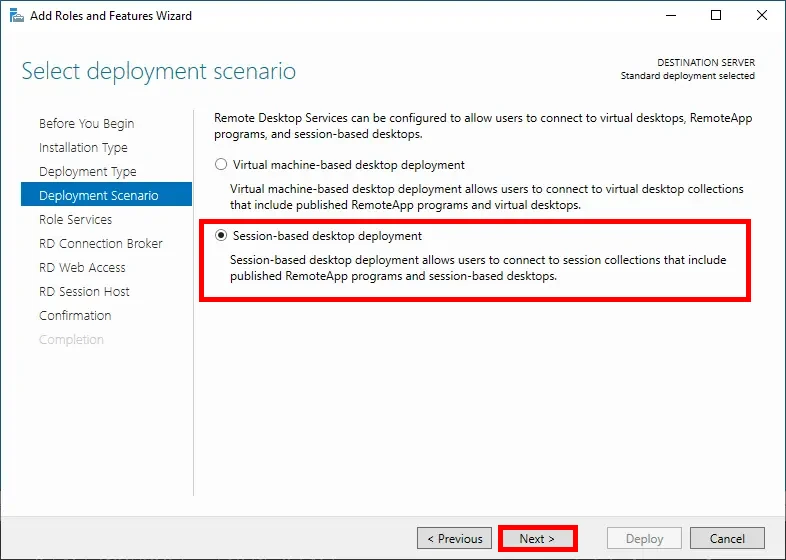Select Session-based desktop deployment radio button
This screenshot has width=786, height=560.
[221, 237]
